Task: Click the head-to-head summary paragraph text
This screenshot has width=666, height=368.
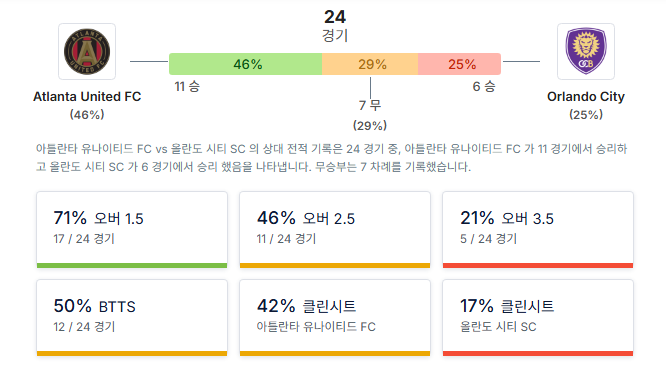Action: tap(332, 158)
